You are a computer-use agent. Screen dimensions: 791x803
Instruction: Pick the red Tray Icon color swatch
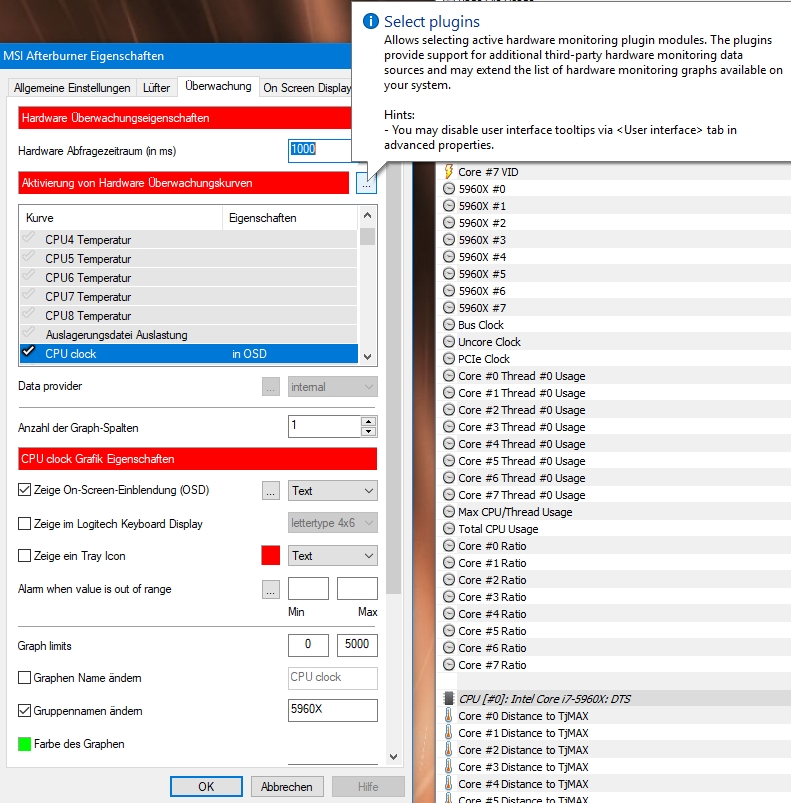click(x=271, y=556)
